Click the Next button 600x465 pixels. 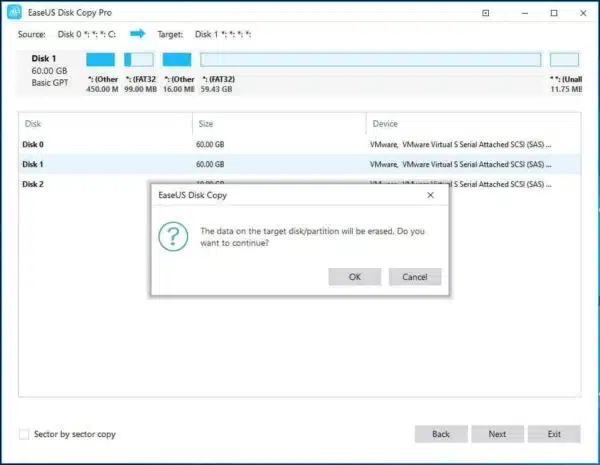tap(497, 434)
